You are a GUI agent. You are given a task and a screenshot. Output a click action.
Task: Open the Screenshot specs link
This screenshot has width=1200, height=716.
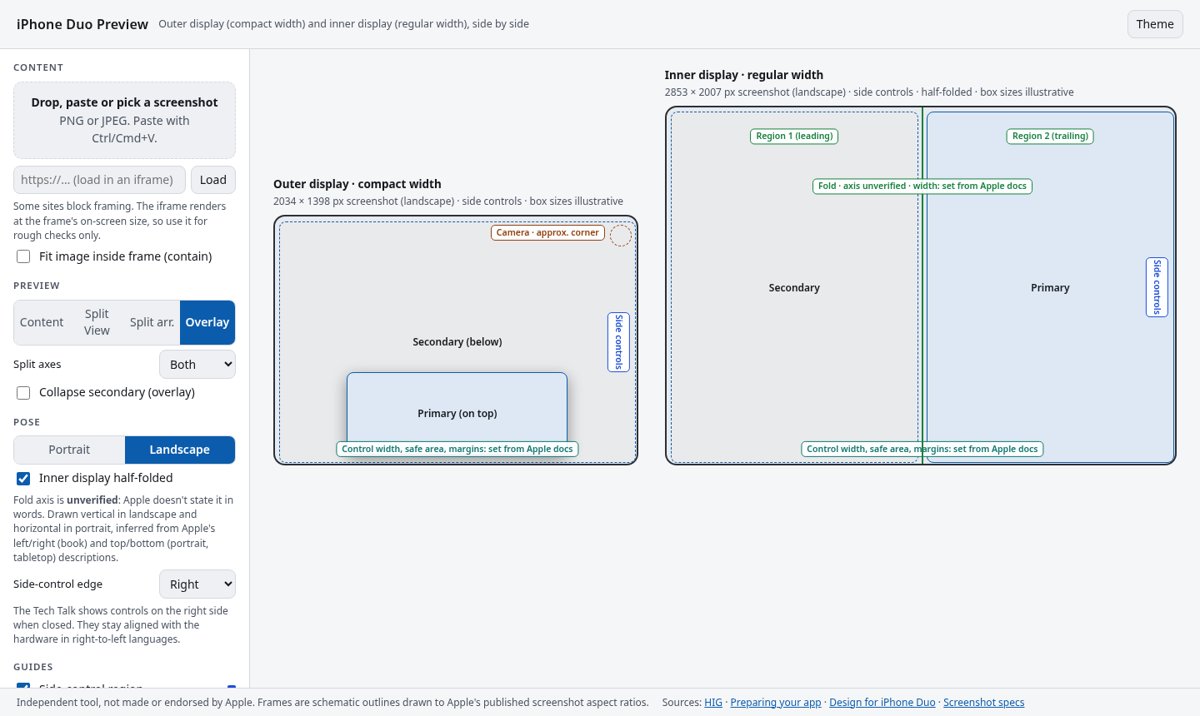(x=984, y=703)
